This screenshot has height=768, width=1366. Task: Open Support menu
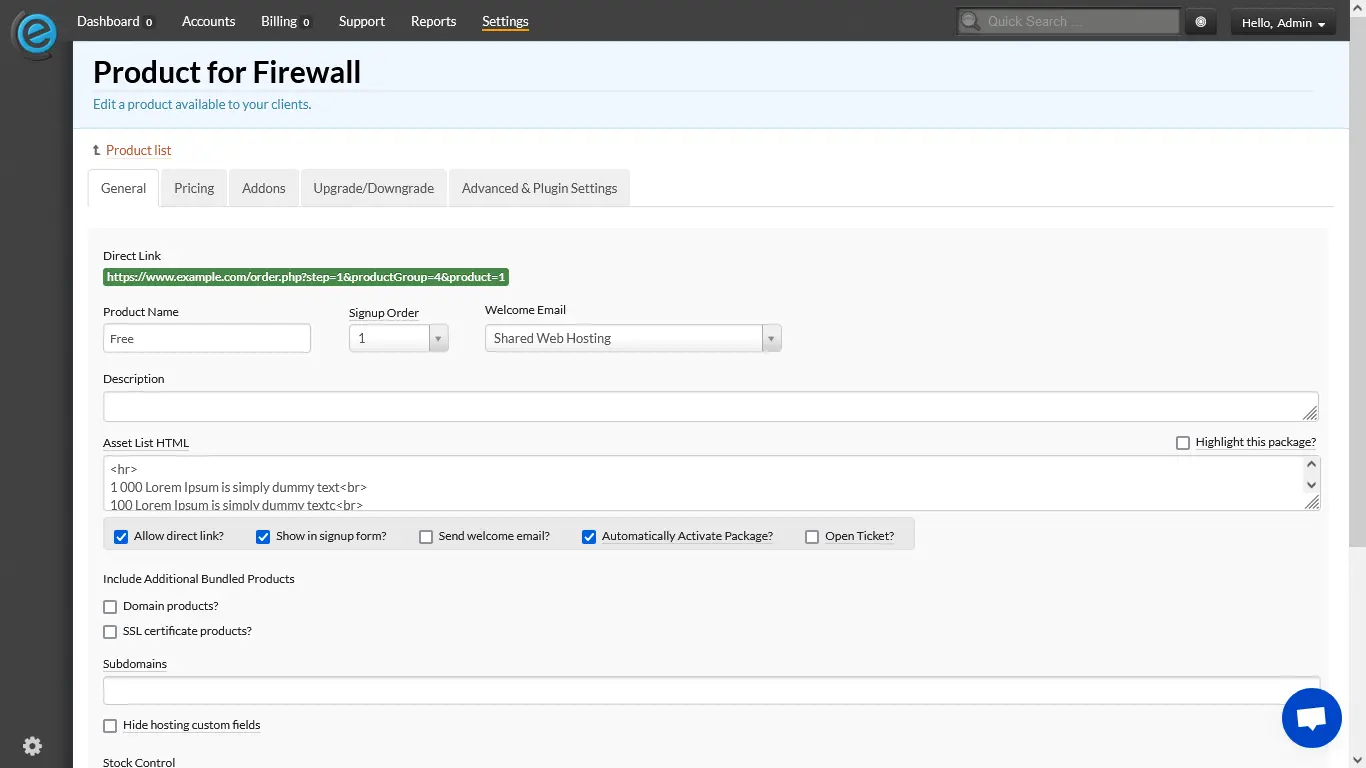(361, 21)
